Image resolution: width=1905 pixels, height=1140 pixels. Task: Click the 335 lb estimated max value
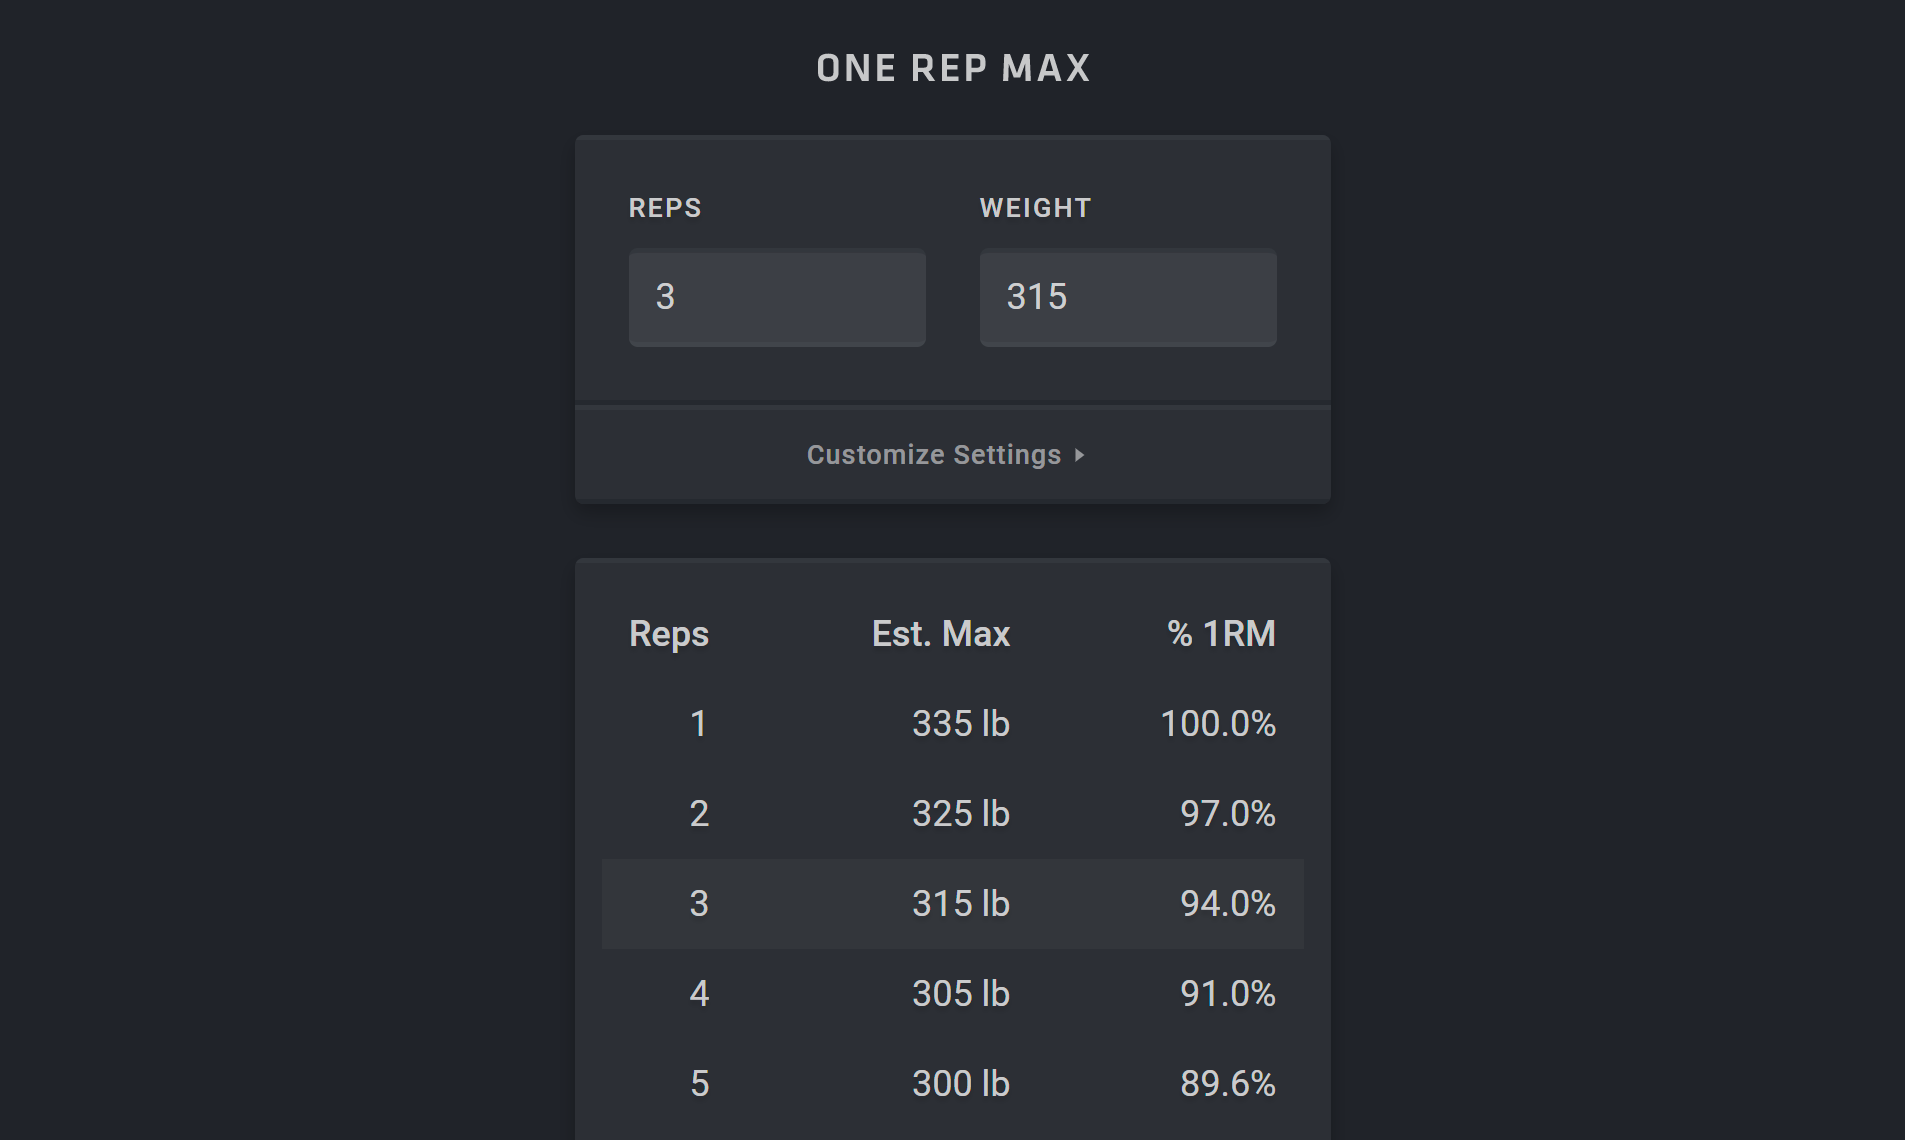click(960, 723)
